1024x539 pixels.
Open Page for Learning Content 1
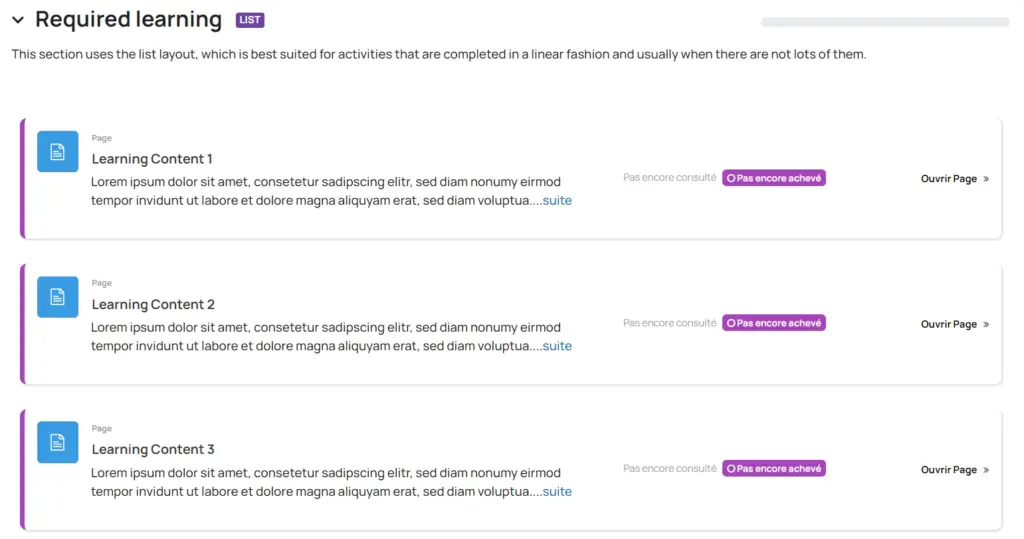954,179
